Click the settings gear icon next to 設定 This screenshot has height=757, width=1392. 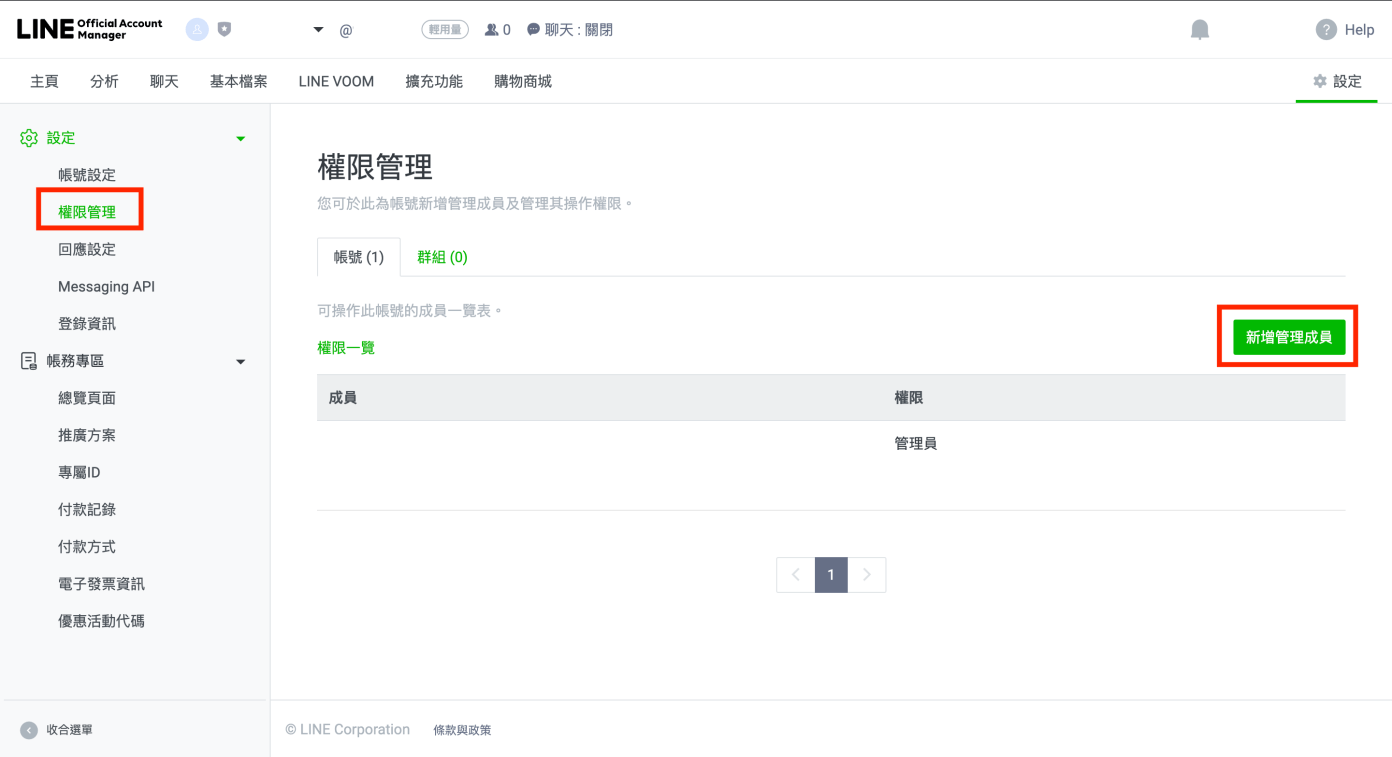[x=1319, y=81]
